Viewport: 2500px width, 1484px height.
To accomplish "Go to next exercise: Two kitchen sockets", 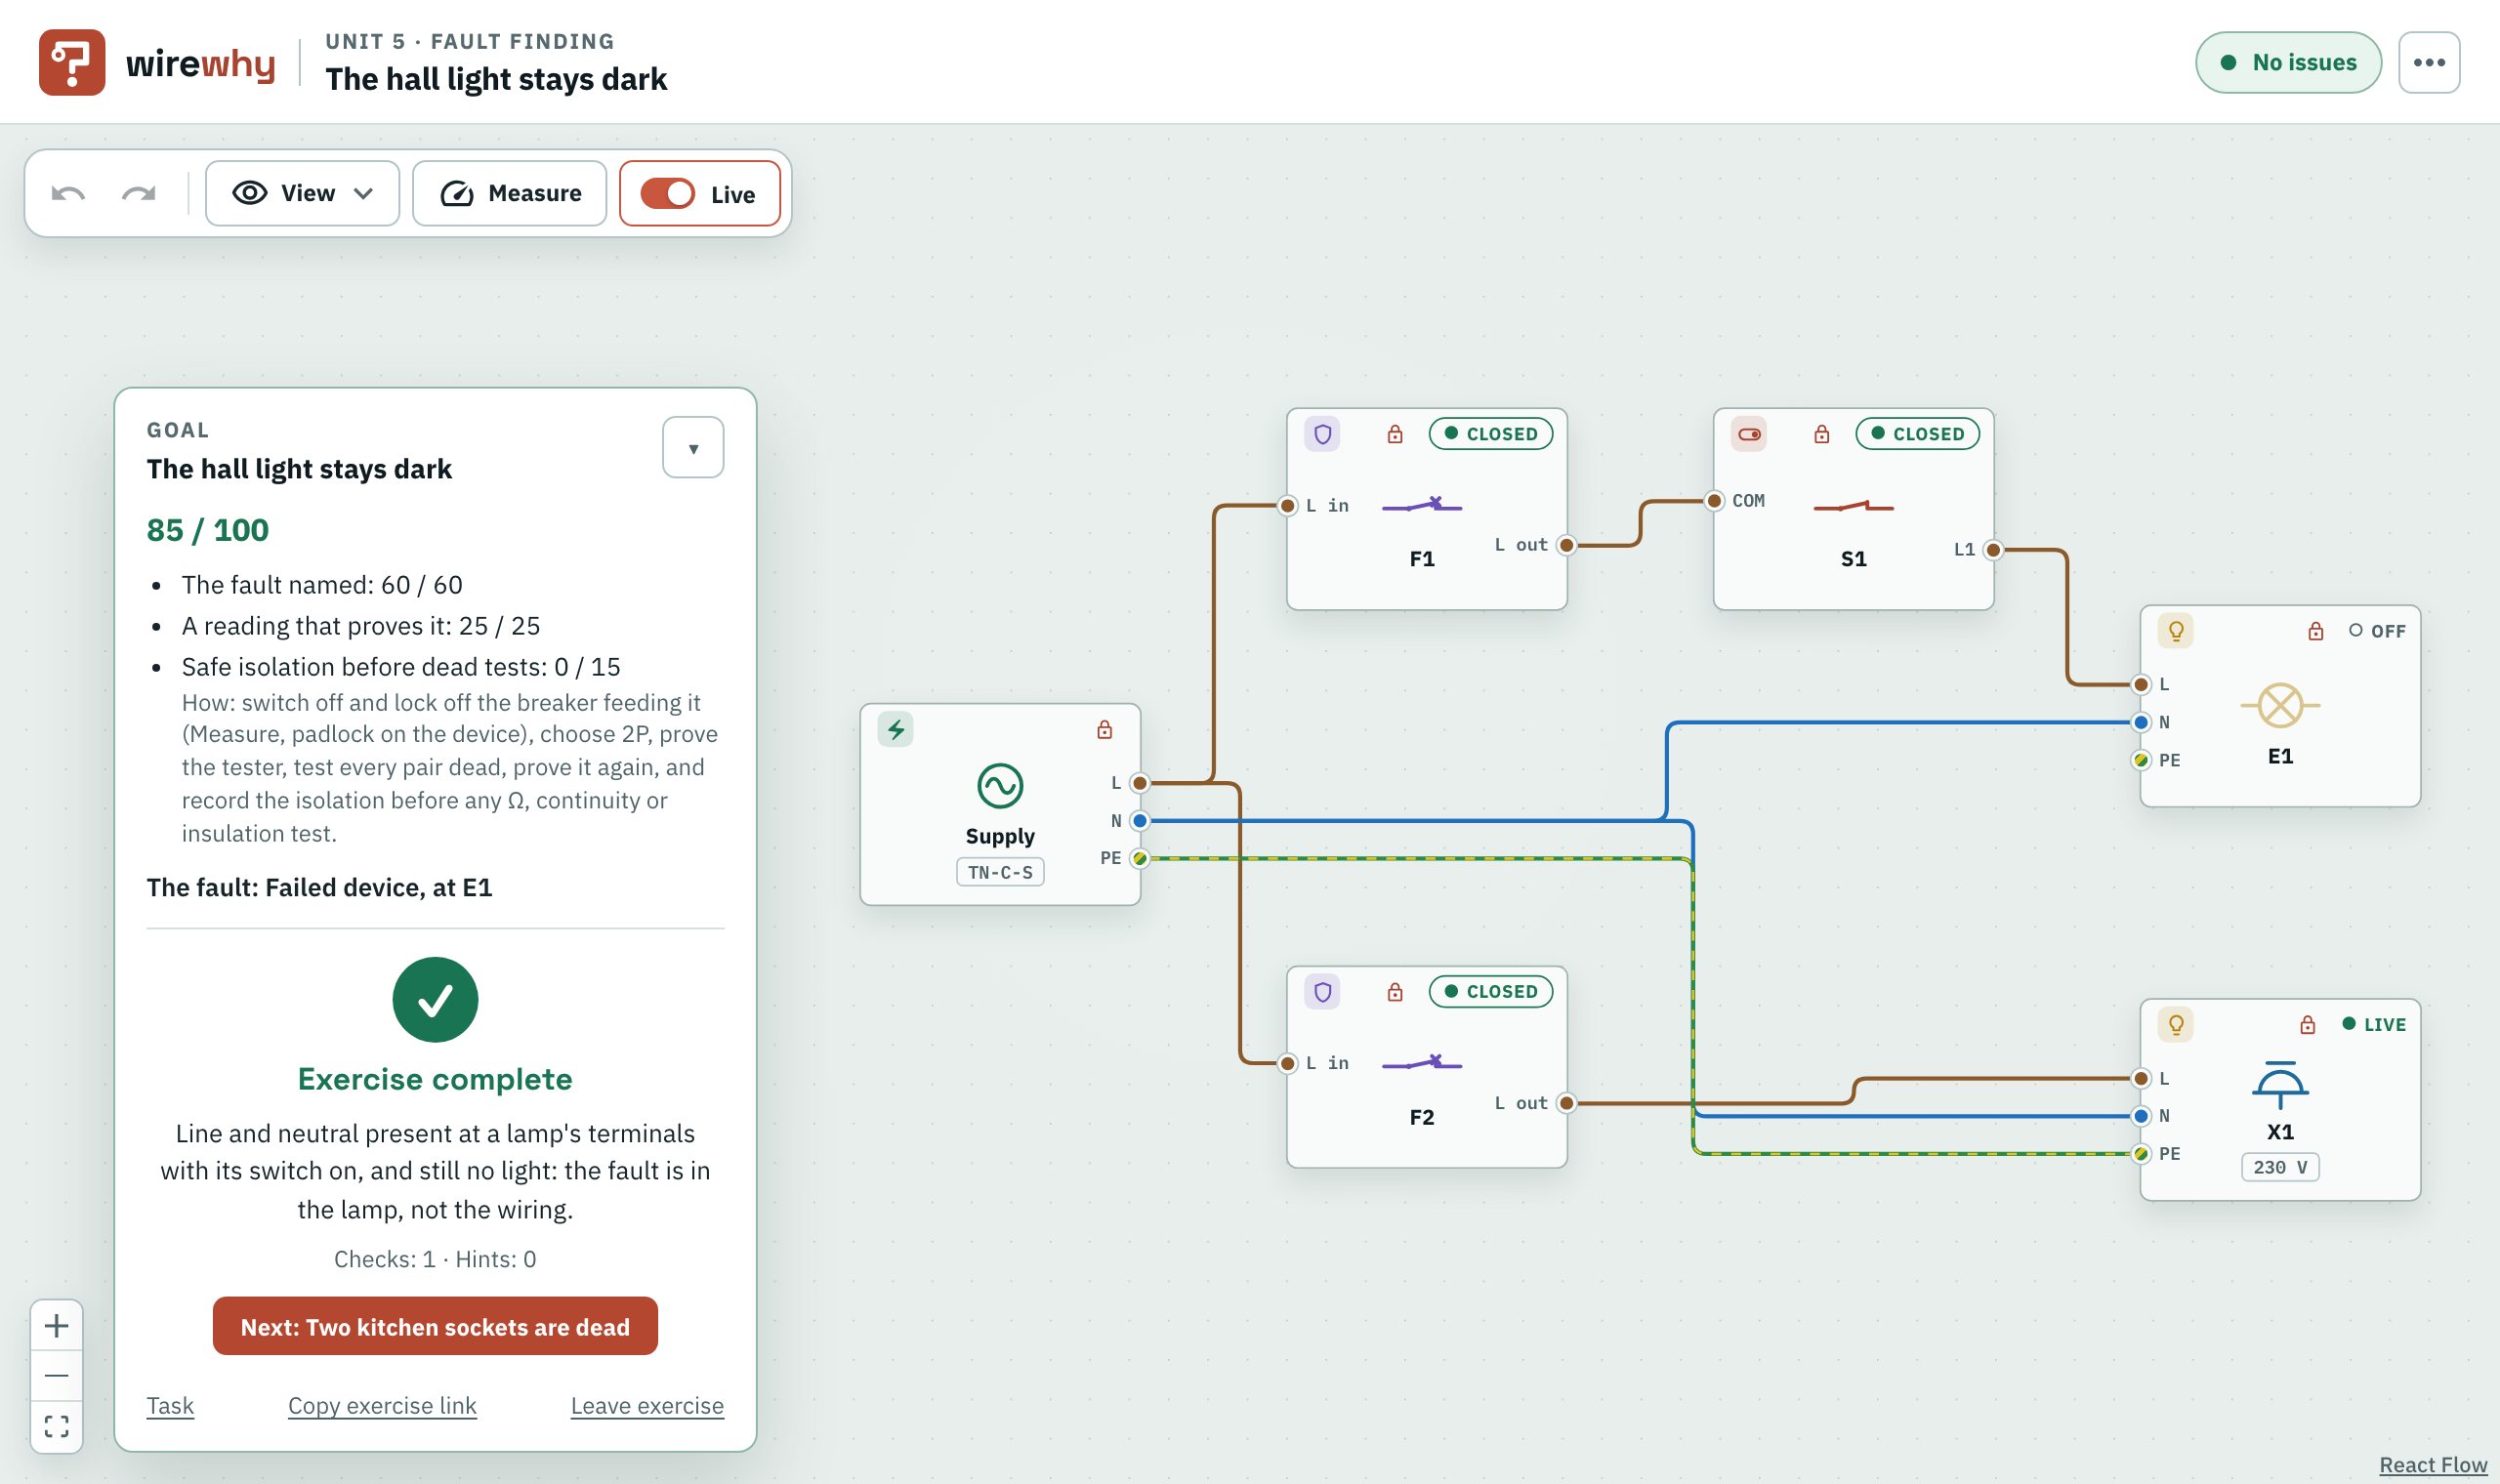I will [x=435, y=1326].
